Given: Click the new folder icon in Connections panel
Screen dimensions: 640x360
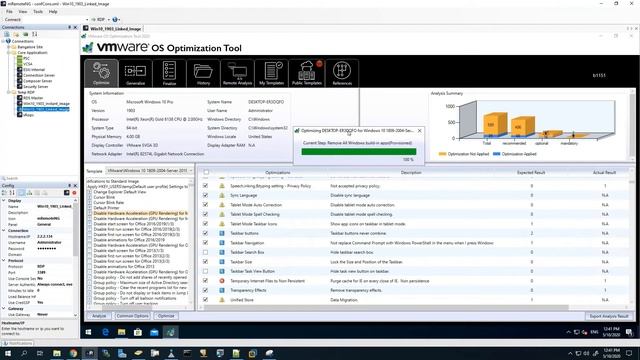Looking at the screenshot, I should pyautogui.click(x=16, y=34).
